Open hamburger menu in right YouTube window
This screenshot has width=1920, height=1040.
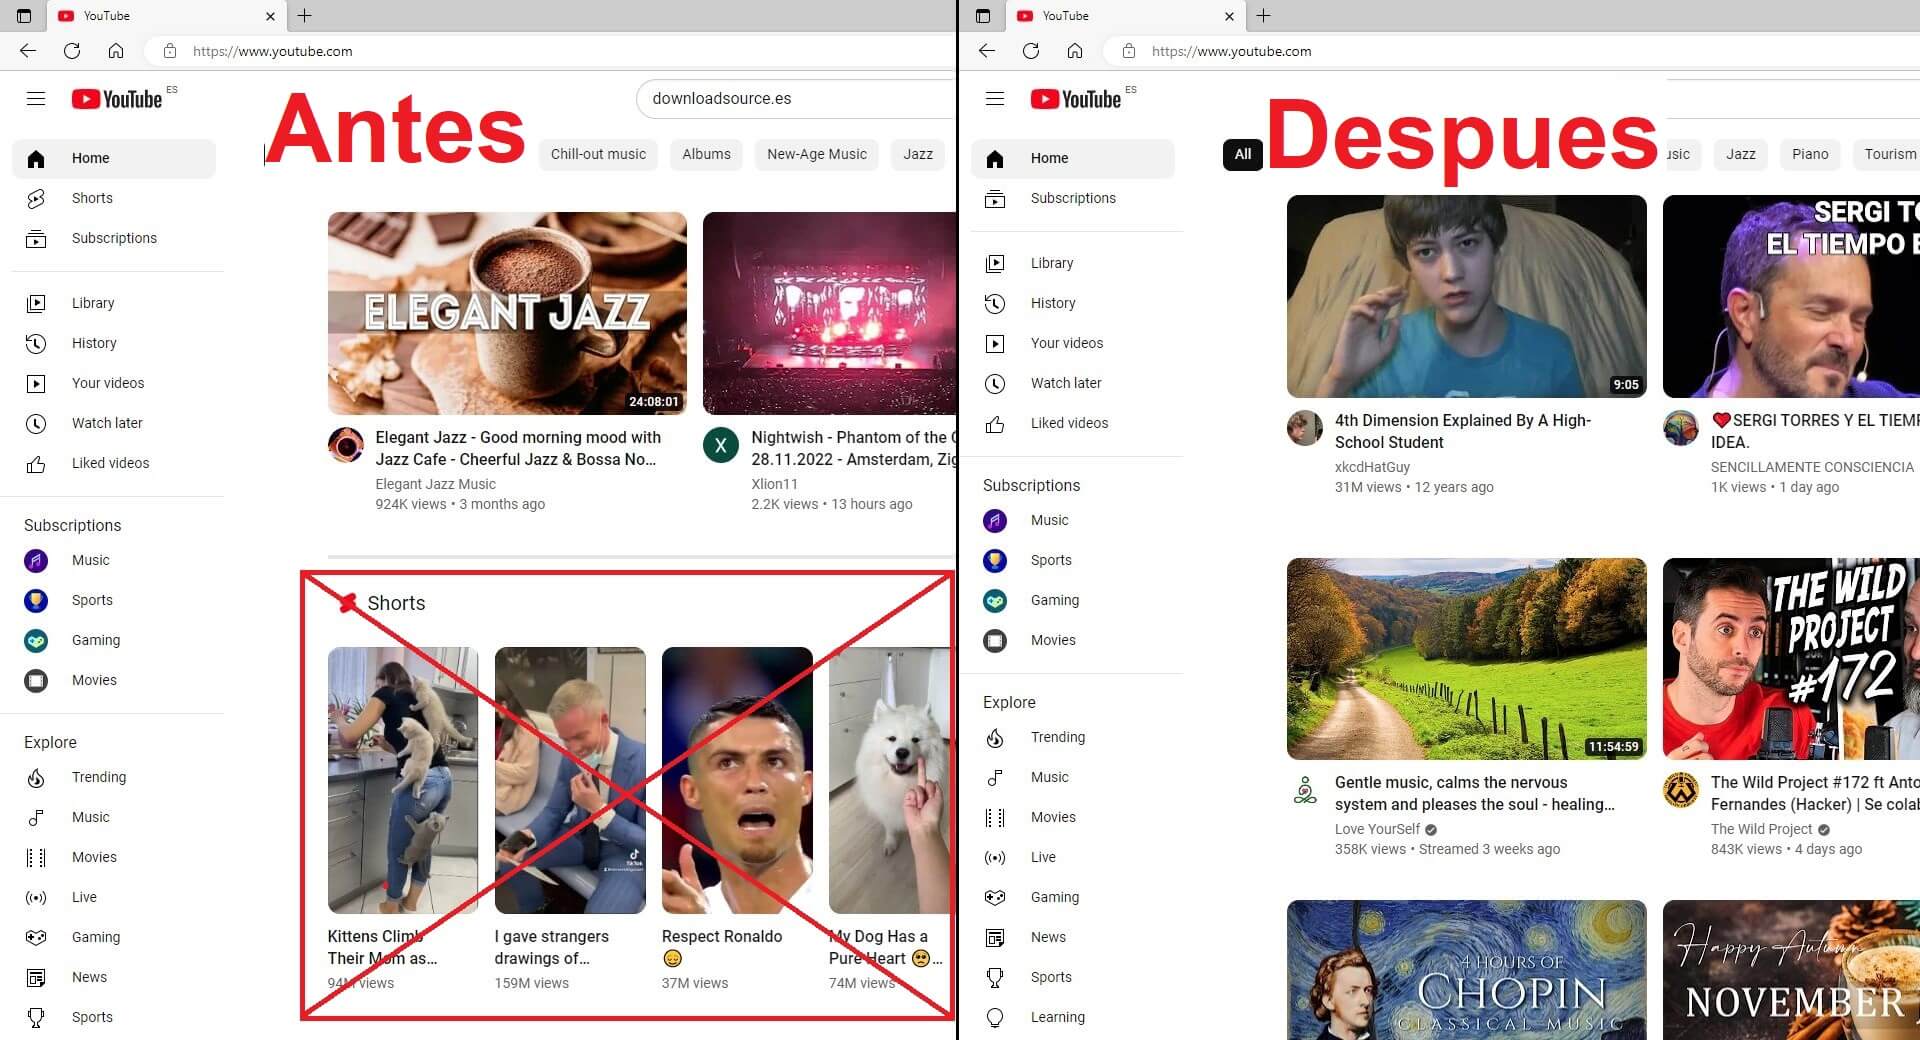995,98
